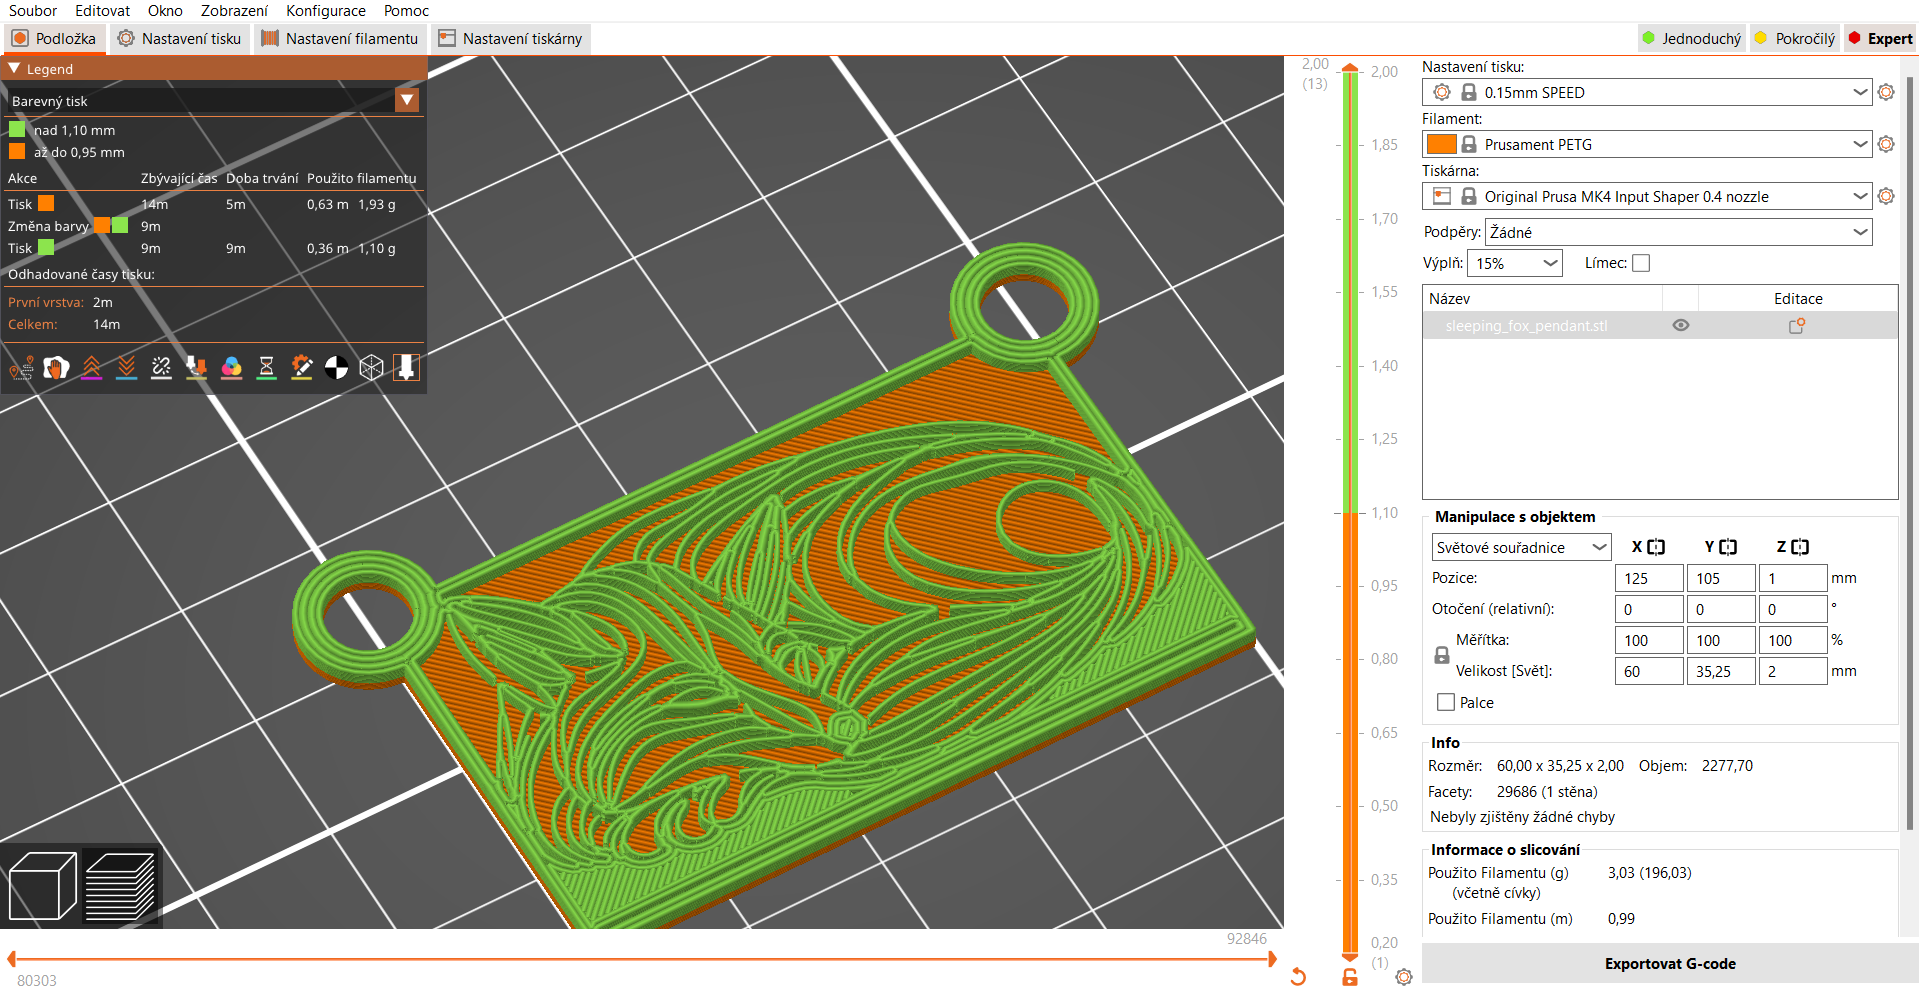Hide sleeping_fox_pendant.stl with eye icon
1919x989 pixels.
click(x=1681, y=326)
